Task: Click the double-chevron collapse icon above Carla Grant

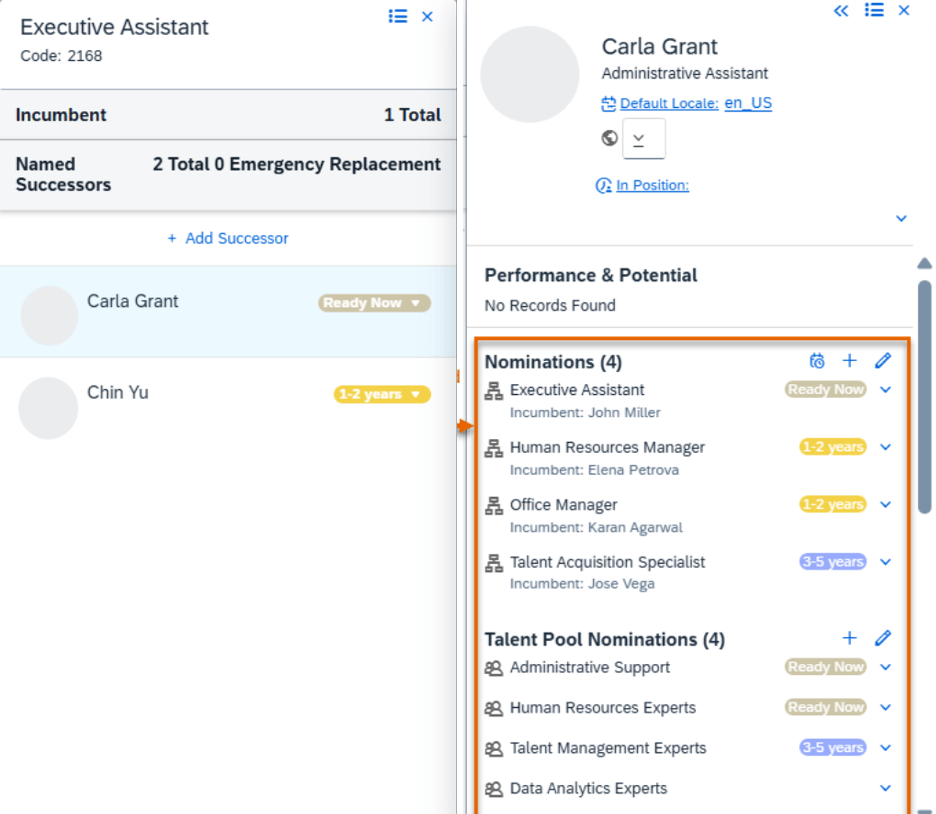Action: coord(841,10)
